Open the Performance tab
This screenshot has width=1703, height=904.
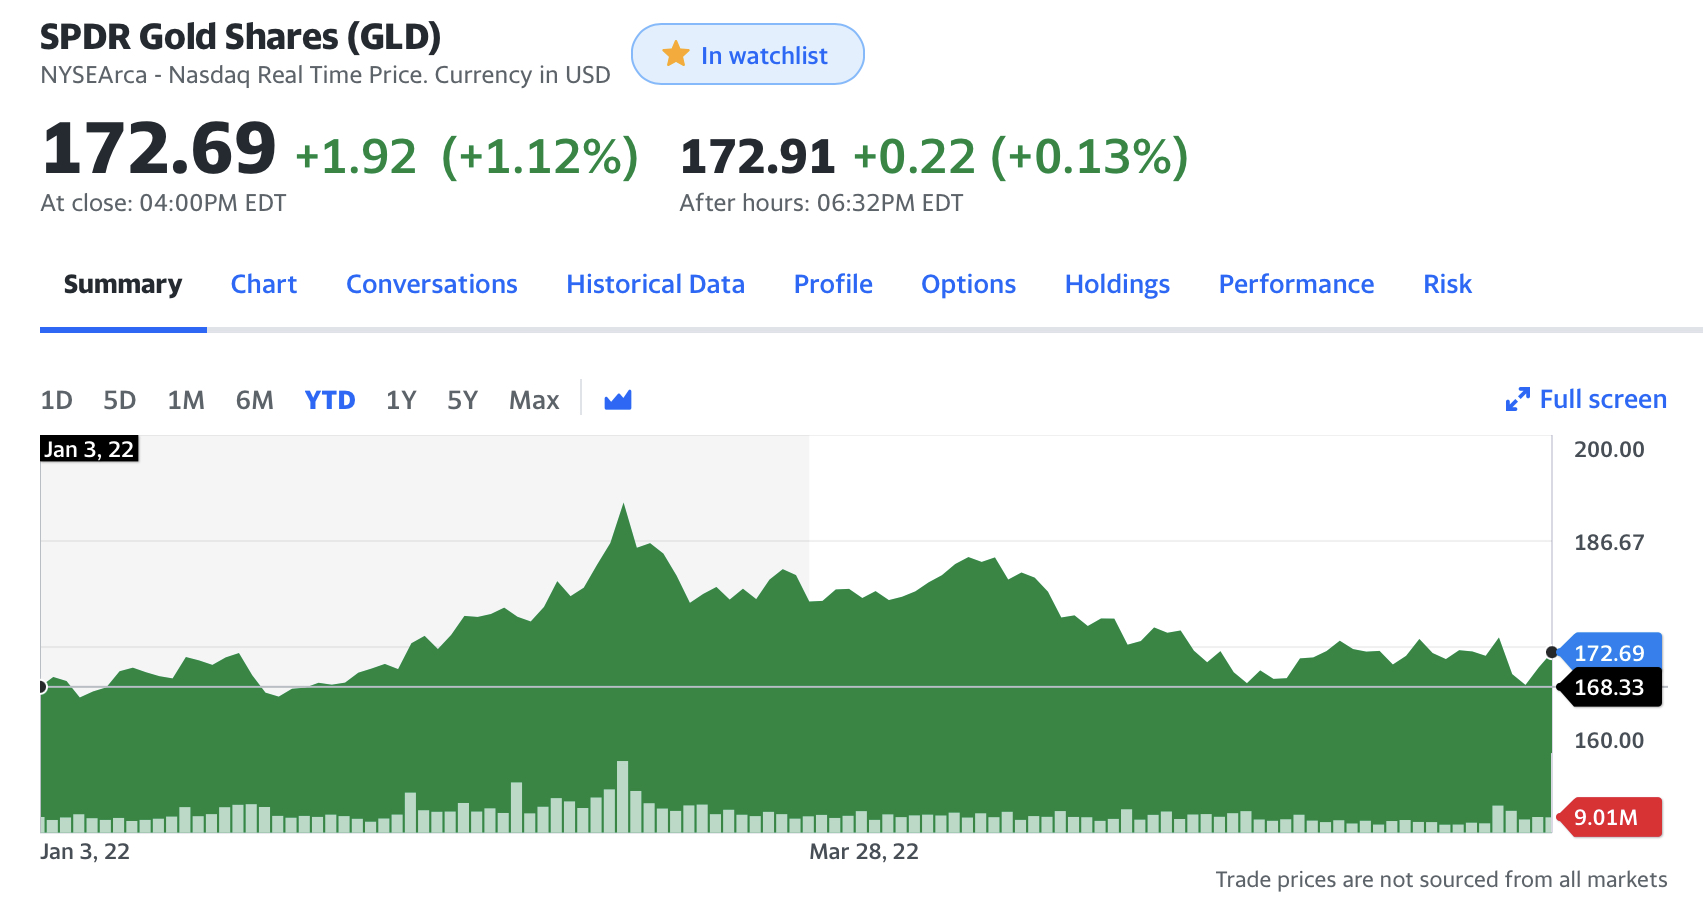(x=1296, y=284)
